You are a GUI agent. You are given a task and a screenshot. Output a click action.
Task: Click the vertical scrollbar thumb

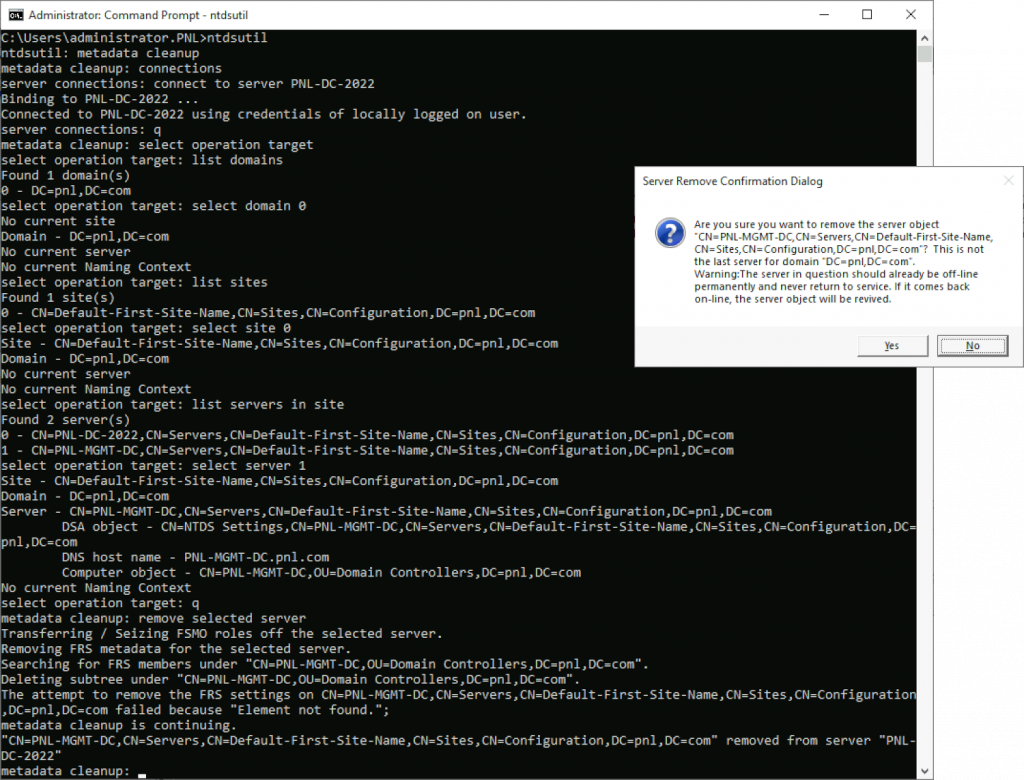point(925,54)
